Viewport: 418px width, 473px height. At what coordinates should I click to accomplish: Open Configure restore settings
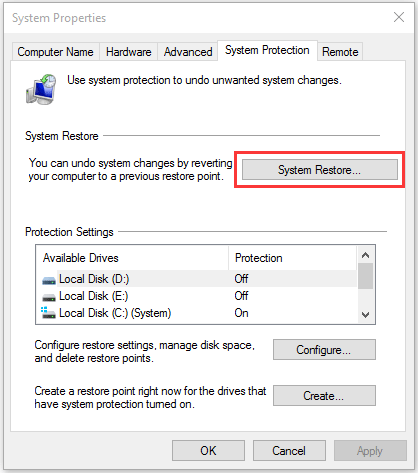[324, 350]
